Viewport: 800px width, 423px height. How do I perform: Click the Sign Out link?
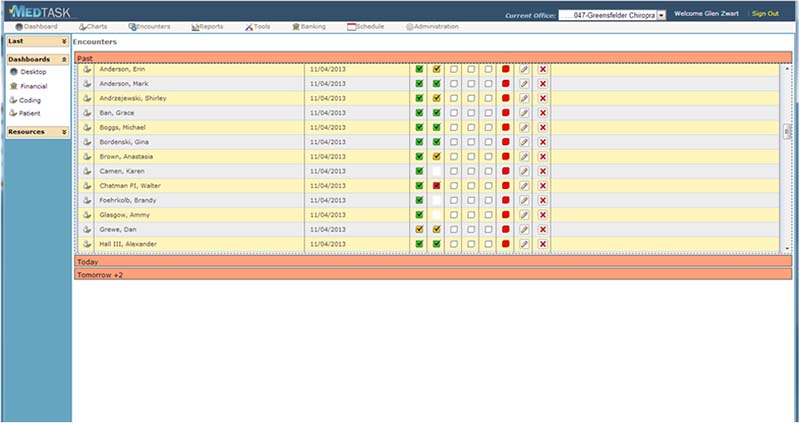765,14
